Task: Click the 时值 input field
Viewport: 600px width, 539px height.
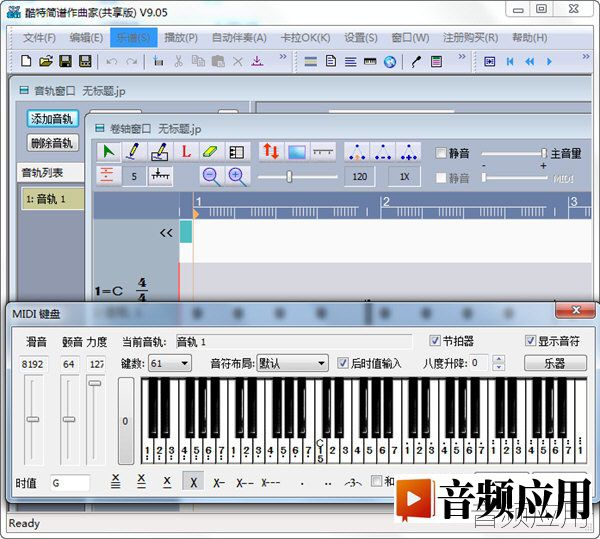Action: pyautogui.click(x=70, y=483)
